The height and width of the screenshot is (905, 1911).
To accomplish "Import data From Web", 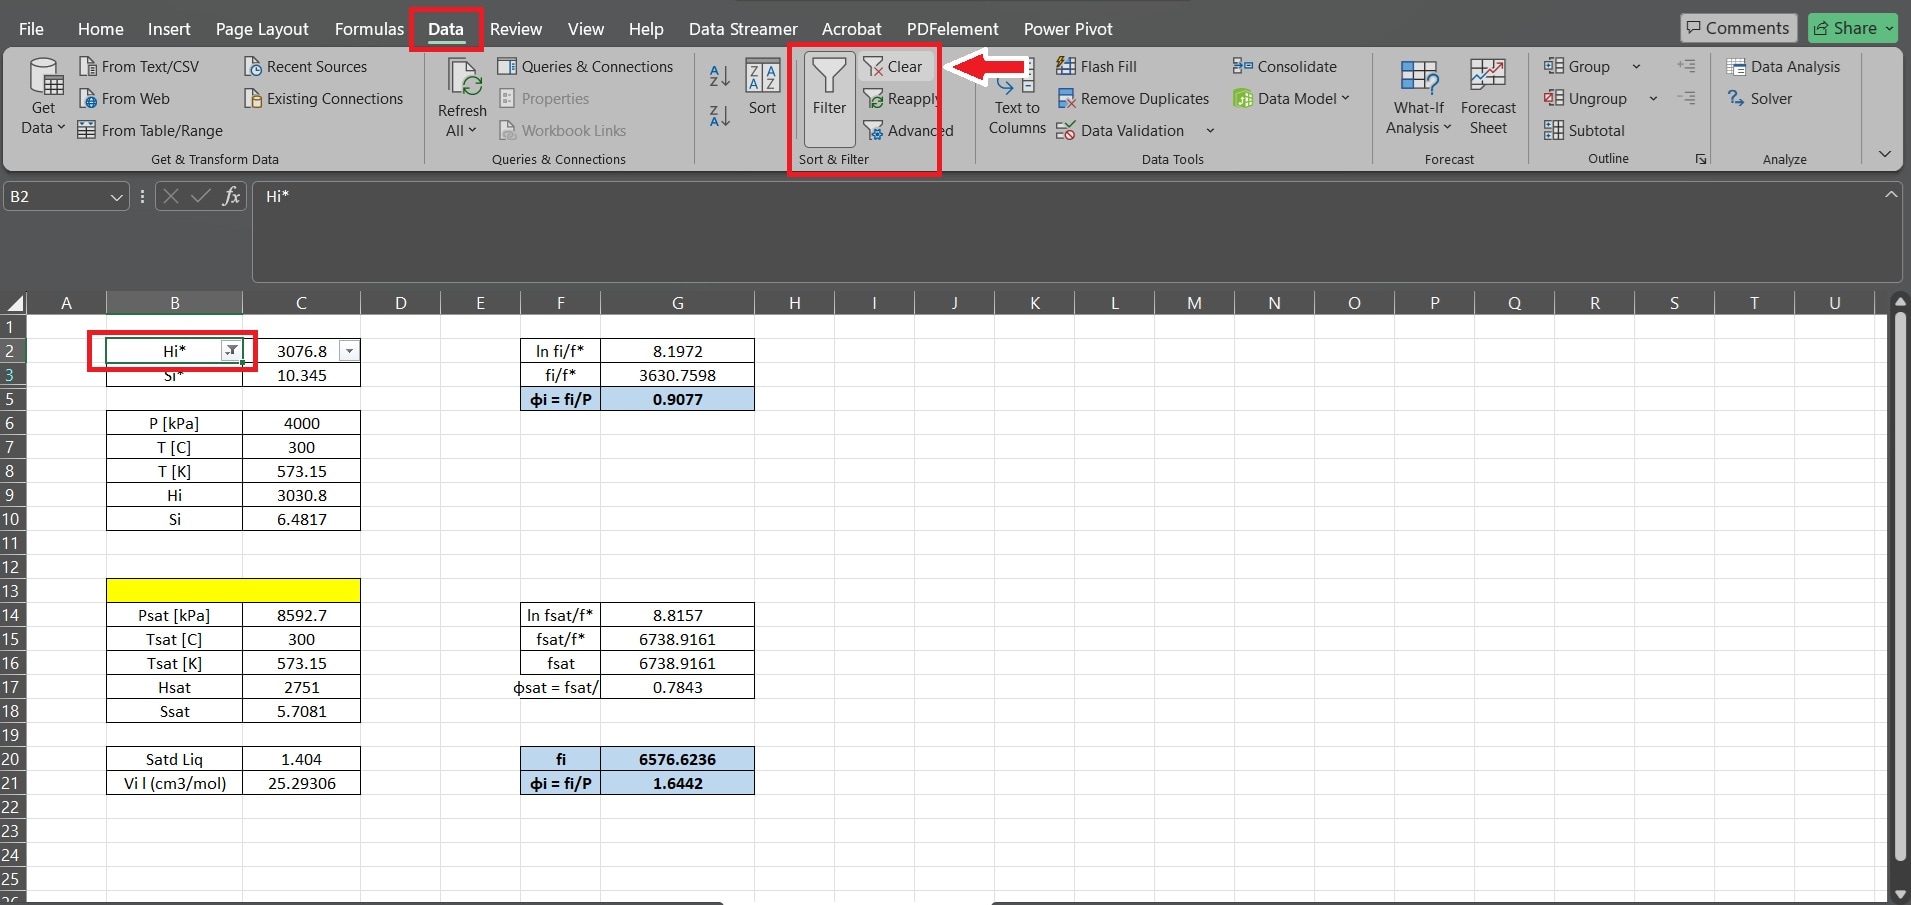I will (124, 99).
